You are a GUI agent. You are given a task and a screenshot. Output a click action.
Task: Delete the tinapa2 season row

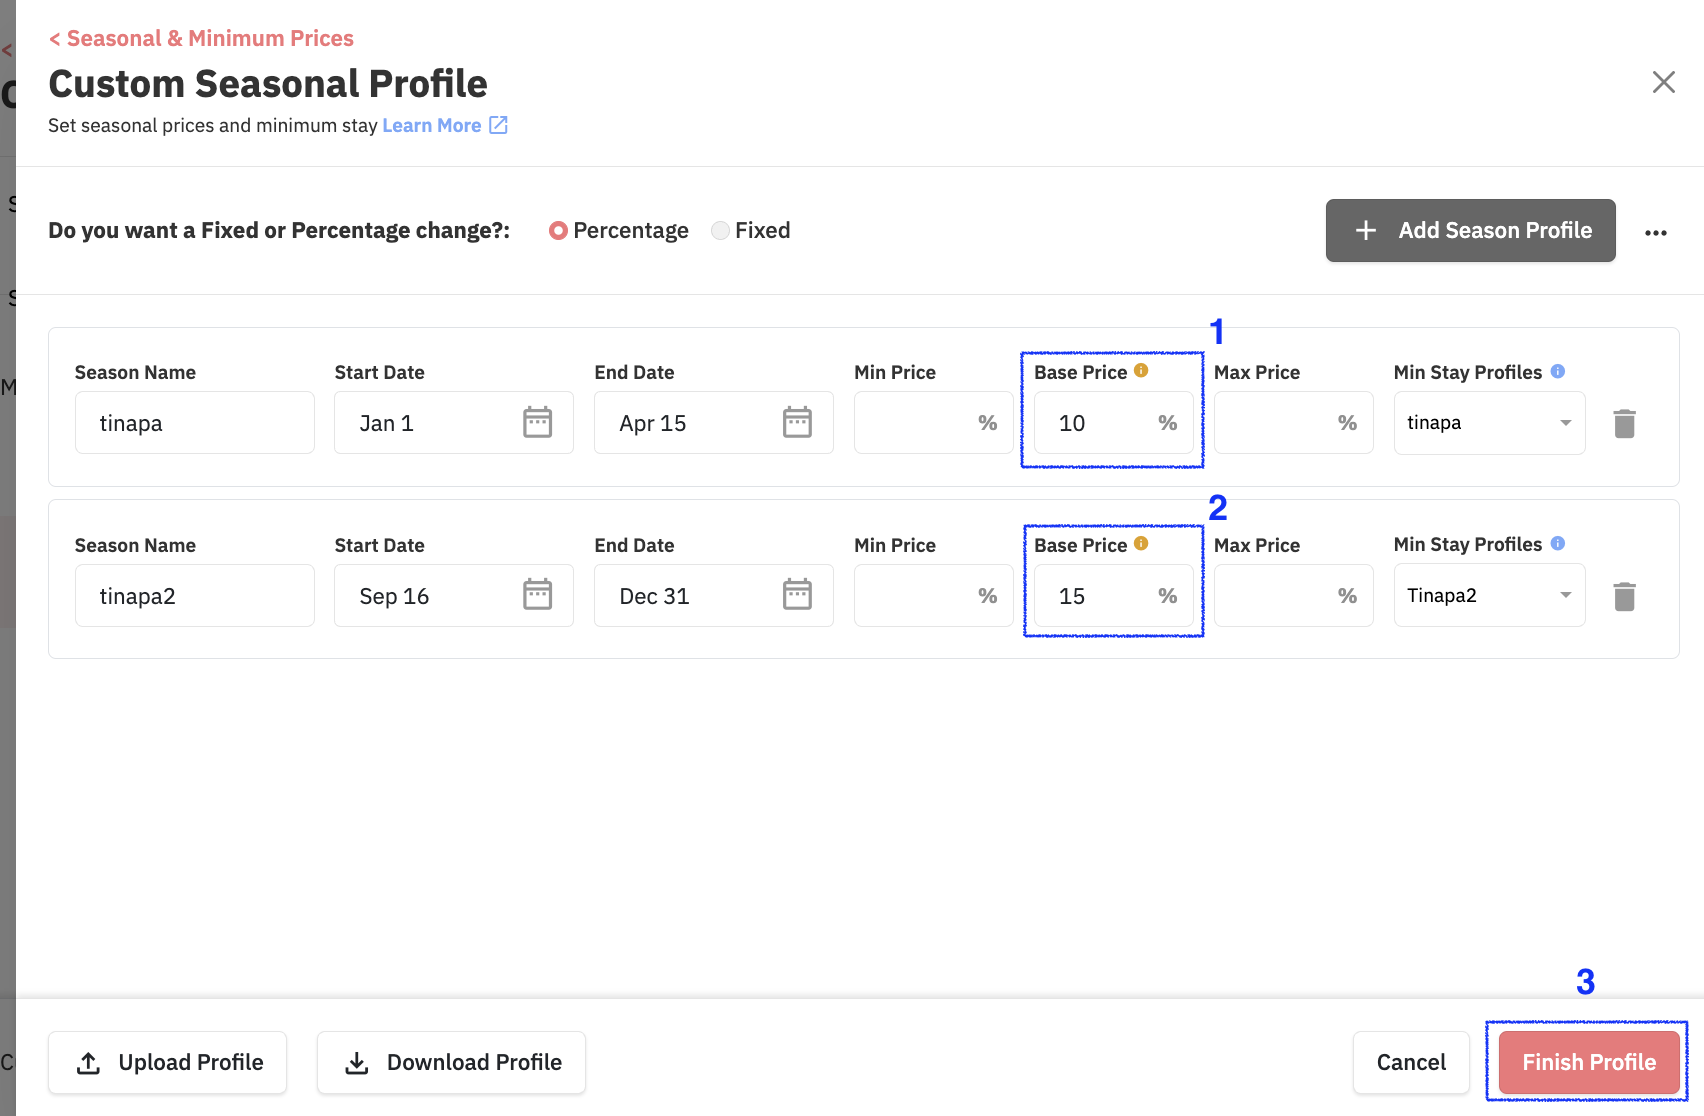tap(1624, 597)
